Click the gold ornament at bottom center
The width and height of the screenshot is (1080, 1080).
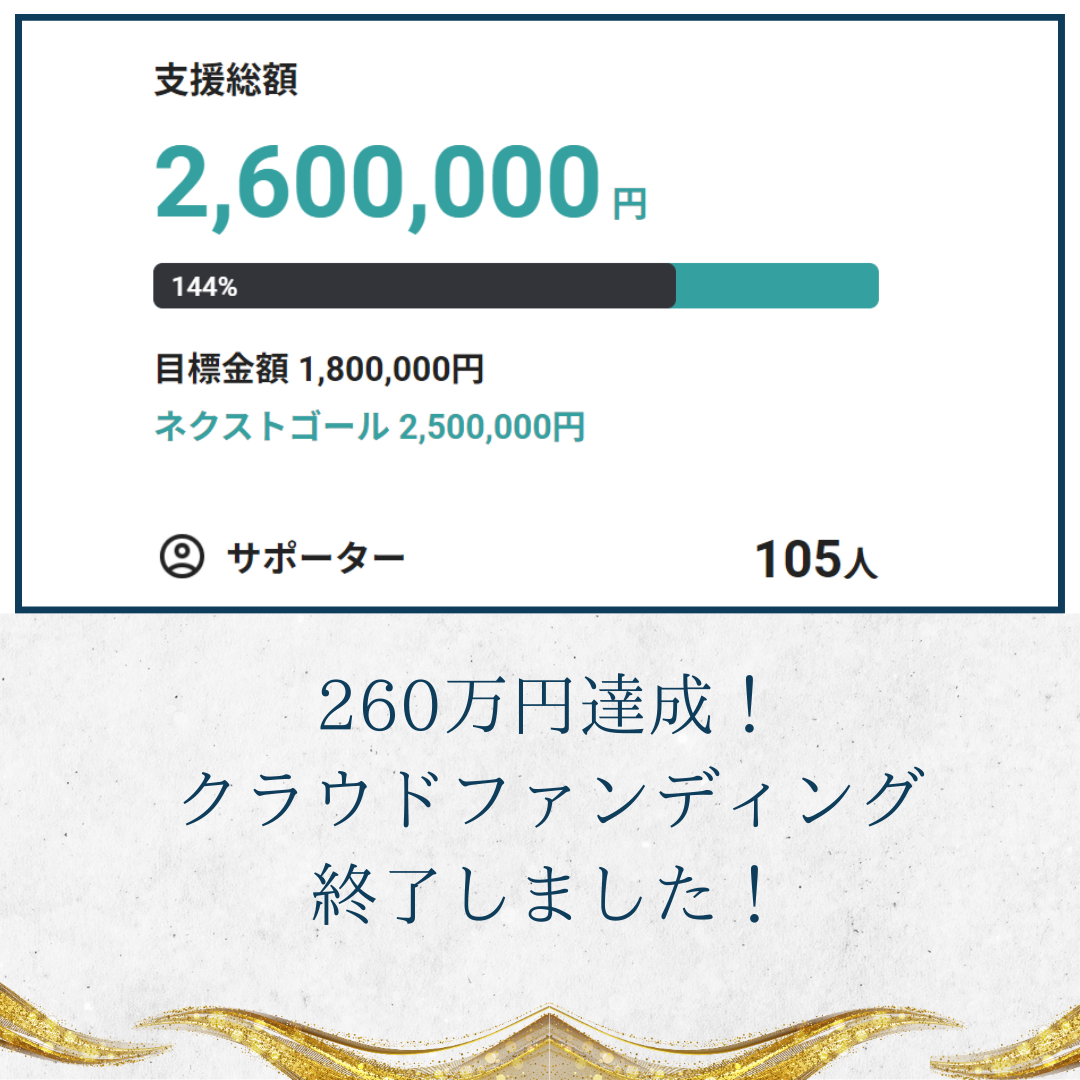(545, 1045)
